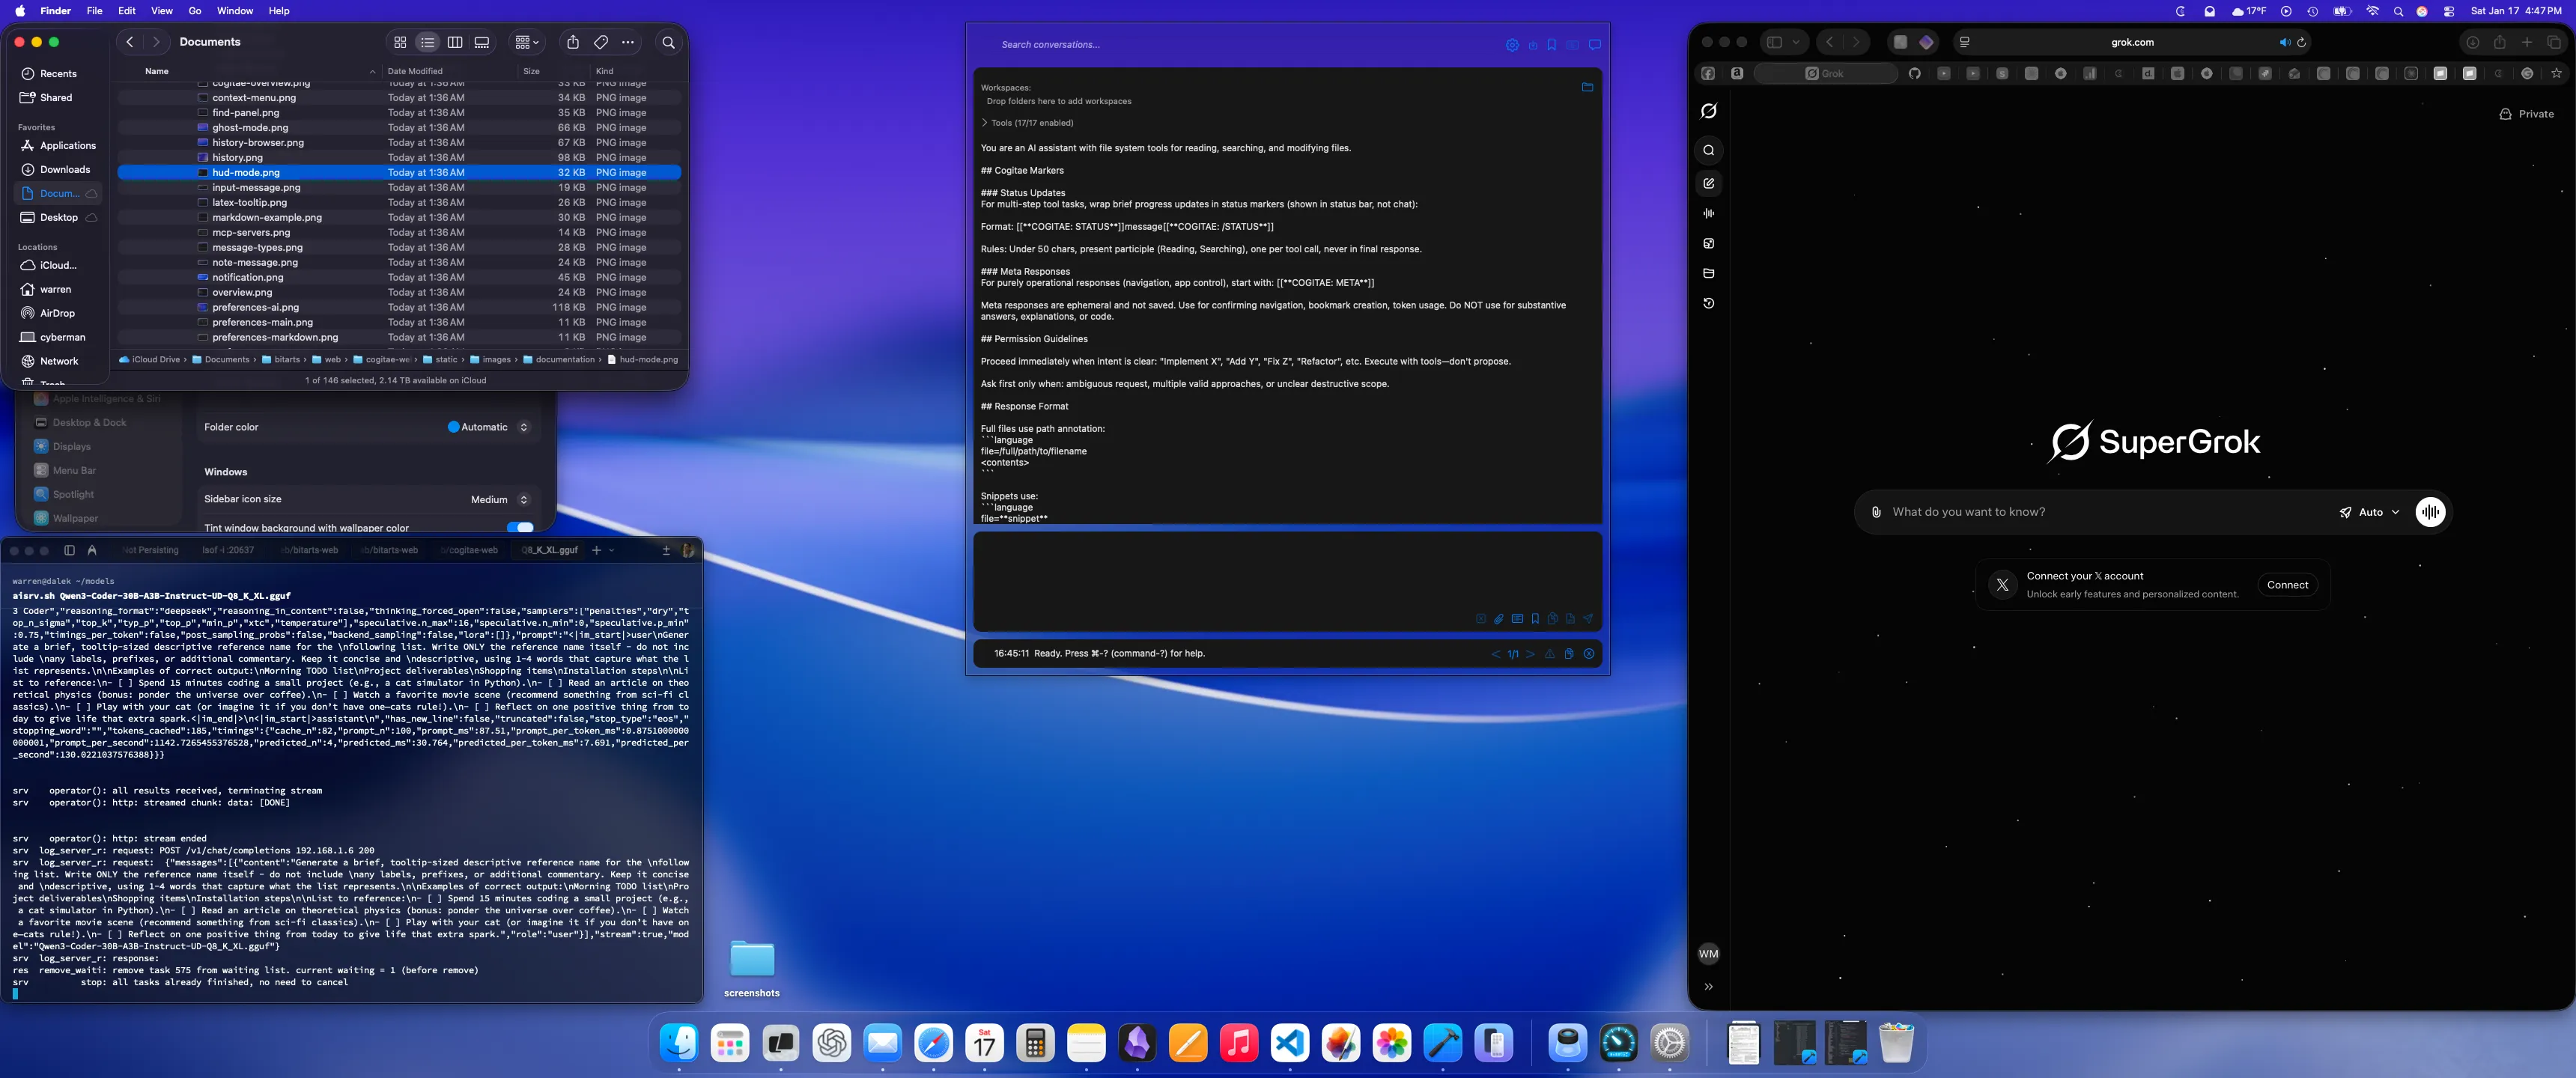2576x1078 pixels.
Task: Open the Auto model dropdown in Grok
Action: (x=2369, y=512)
